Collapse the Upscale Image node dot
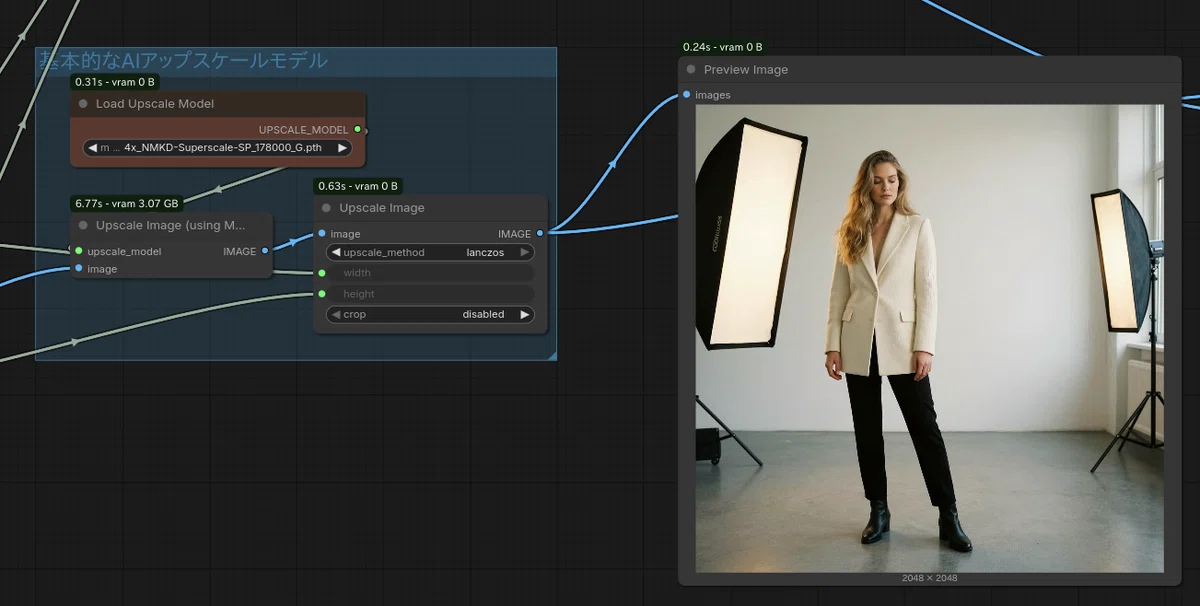The image size is (1200, 606). click(x=327, y=208)
